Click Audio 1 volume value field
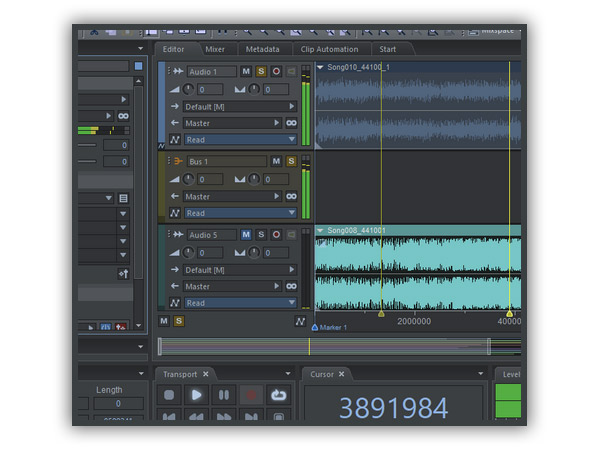Screen dimensions: 600x450 click(x=210, y=90)
